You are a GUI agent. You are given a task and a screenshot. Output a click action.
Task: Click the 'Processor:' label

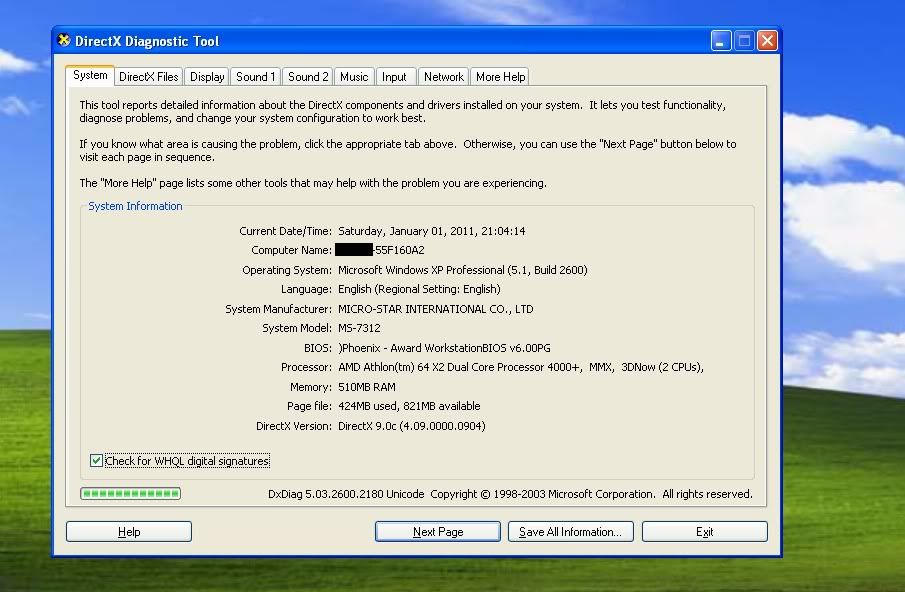(306, 367)
